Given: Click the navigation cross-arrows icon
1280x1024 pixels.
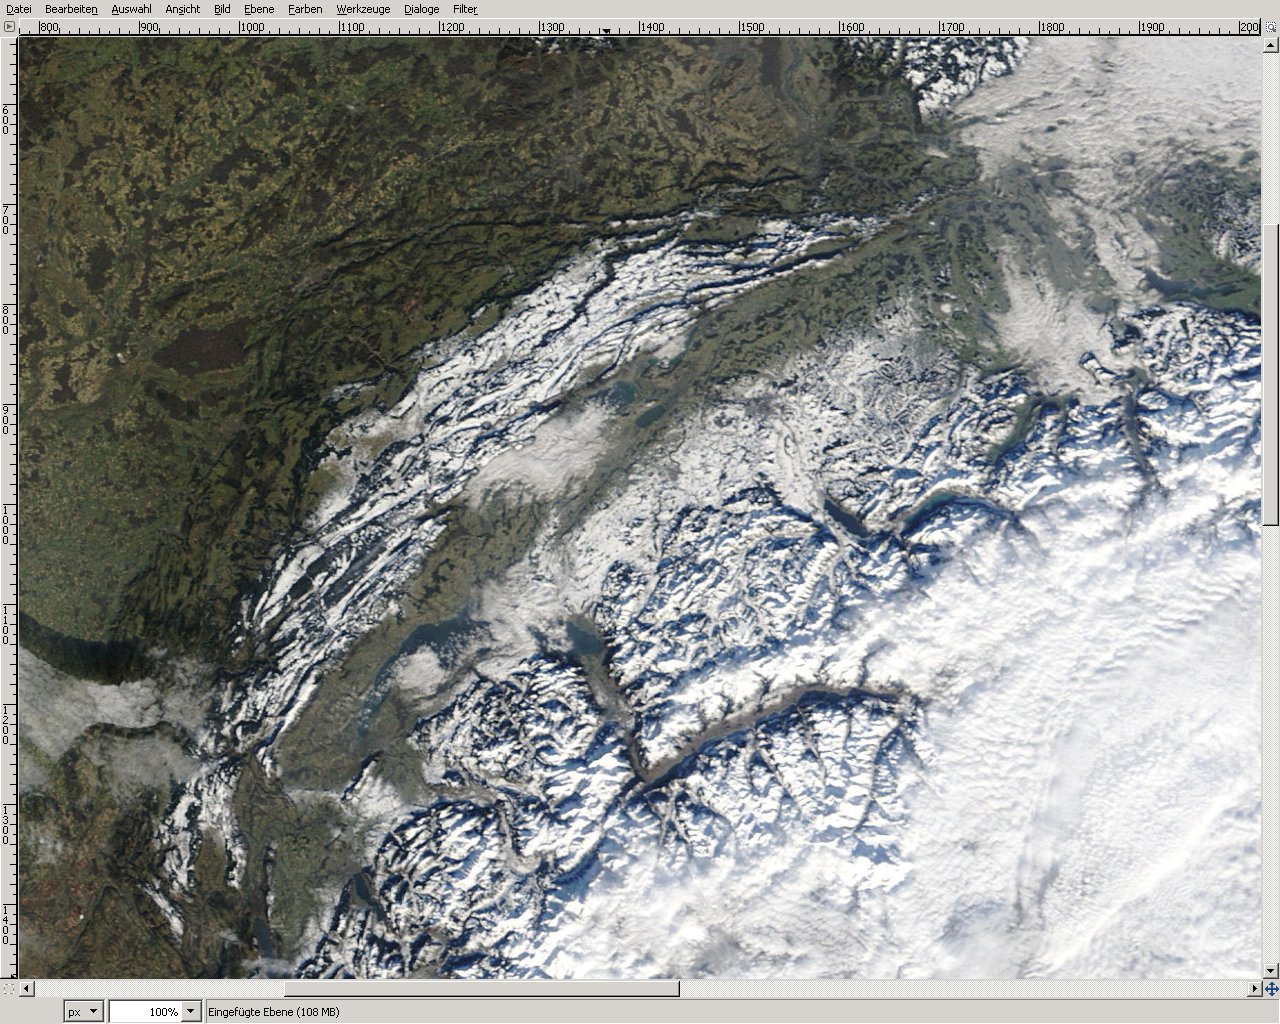Looking at the screenshot, I should [1271, 989].
